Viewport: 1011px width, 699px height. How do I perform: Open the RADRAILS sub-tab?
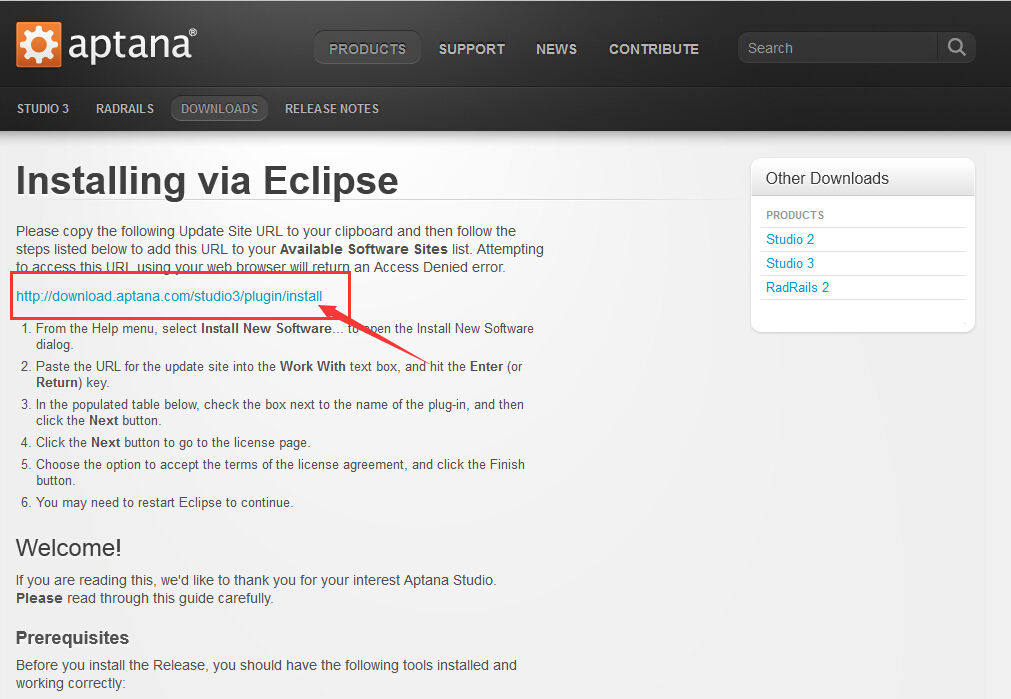pos(125,109)
